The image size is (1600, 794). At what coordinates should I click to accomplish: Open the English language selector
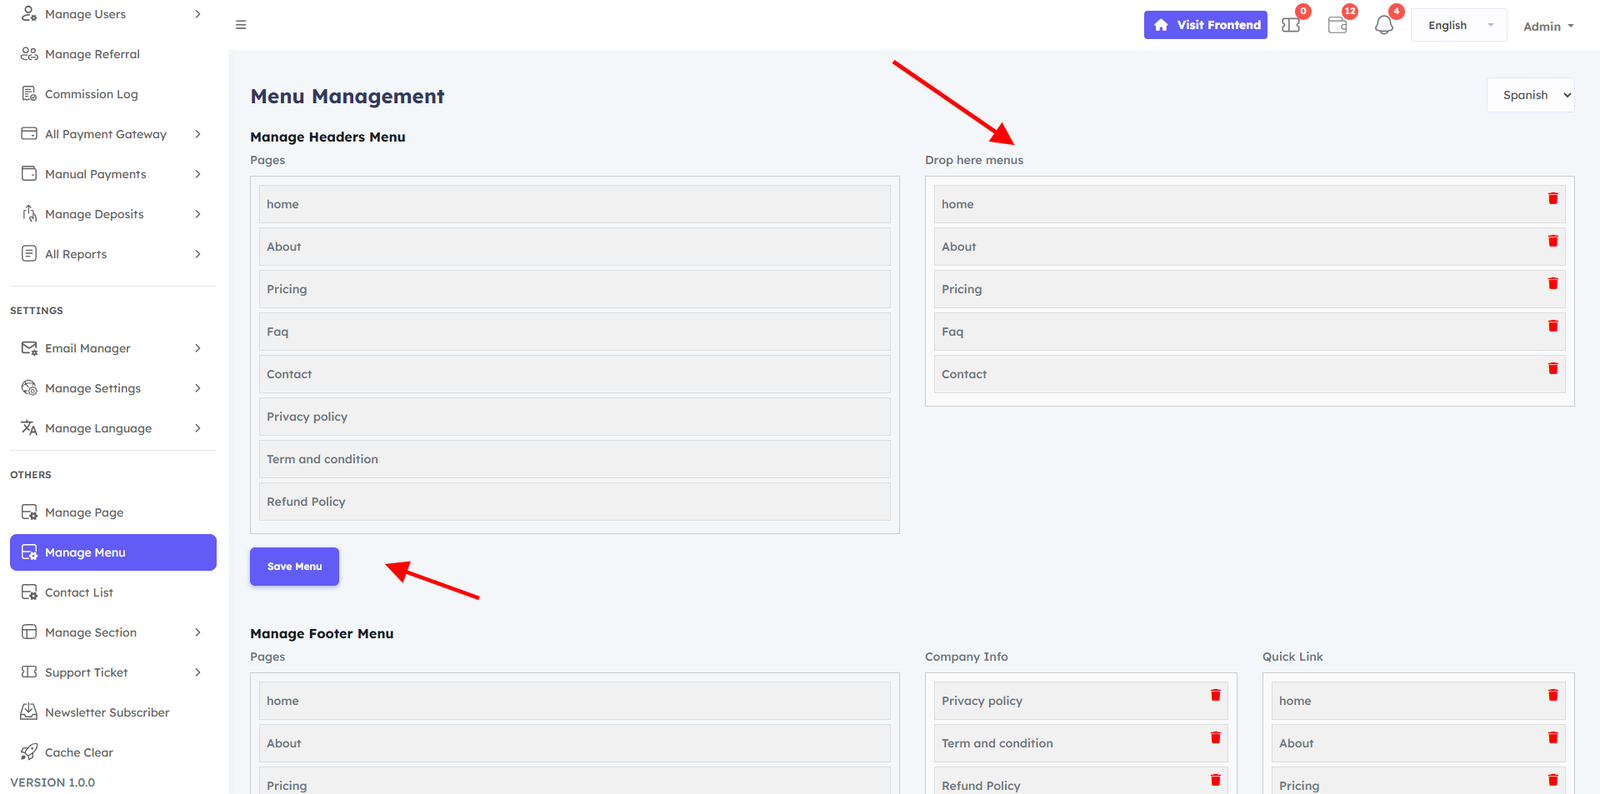pyautogui.click(x=1458, y=26)
